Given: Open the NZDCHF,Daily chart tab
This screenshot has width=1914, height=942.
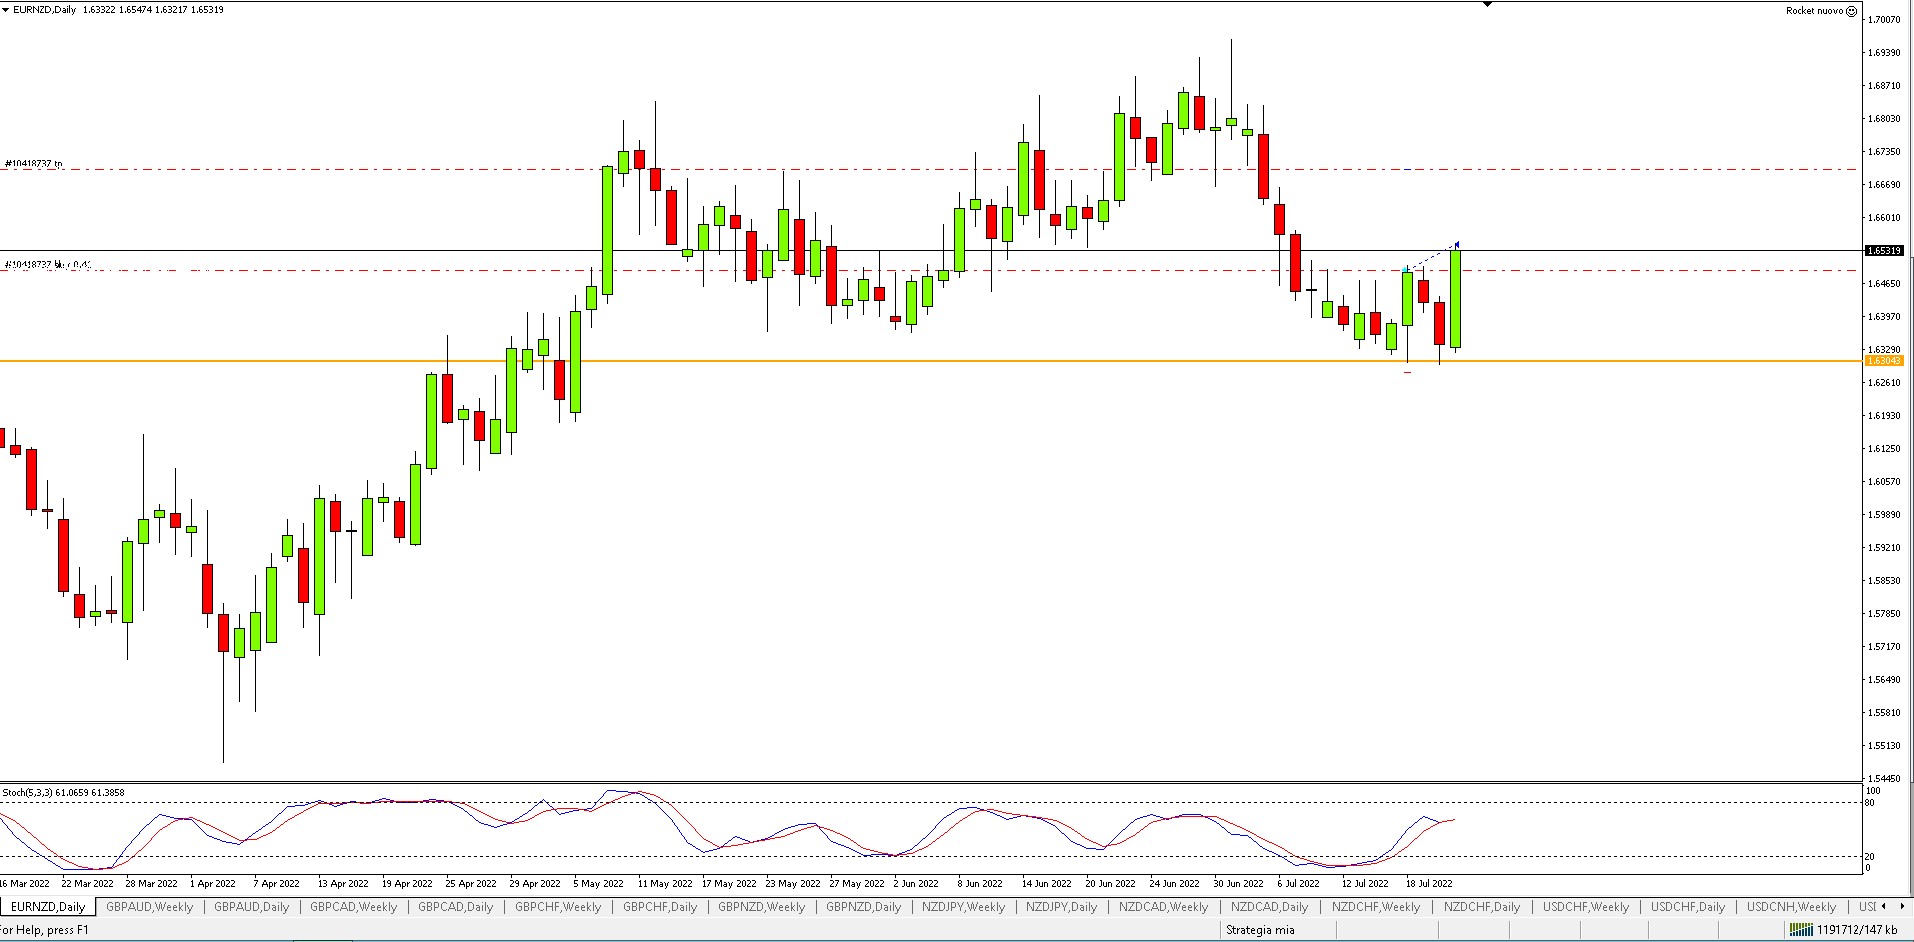Looking at the screenshot, I should pyautogui.click(x=1481, y=907).
